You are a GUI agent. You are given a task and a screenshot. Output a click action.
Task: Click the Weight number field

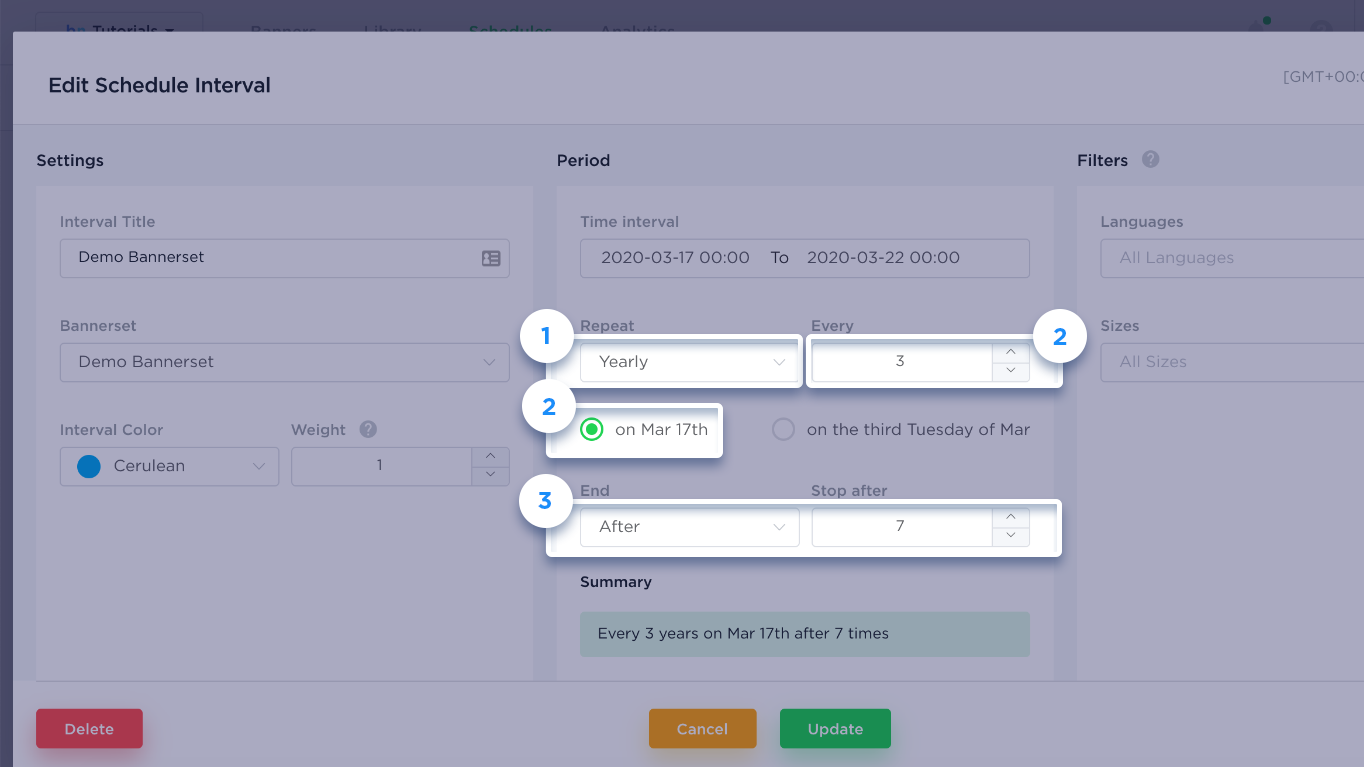coord(381,466)
